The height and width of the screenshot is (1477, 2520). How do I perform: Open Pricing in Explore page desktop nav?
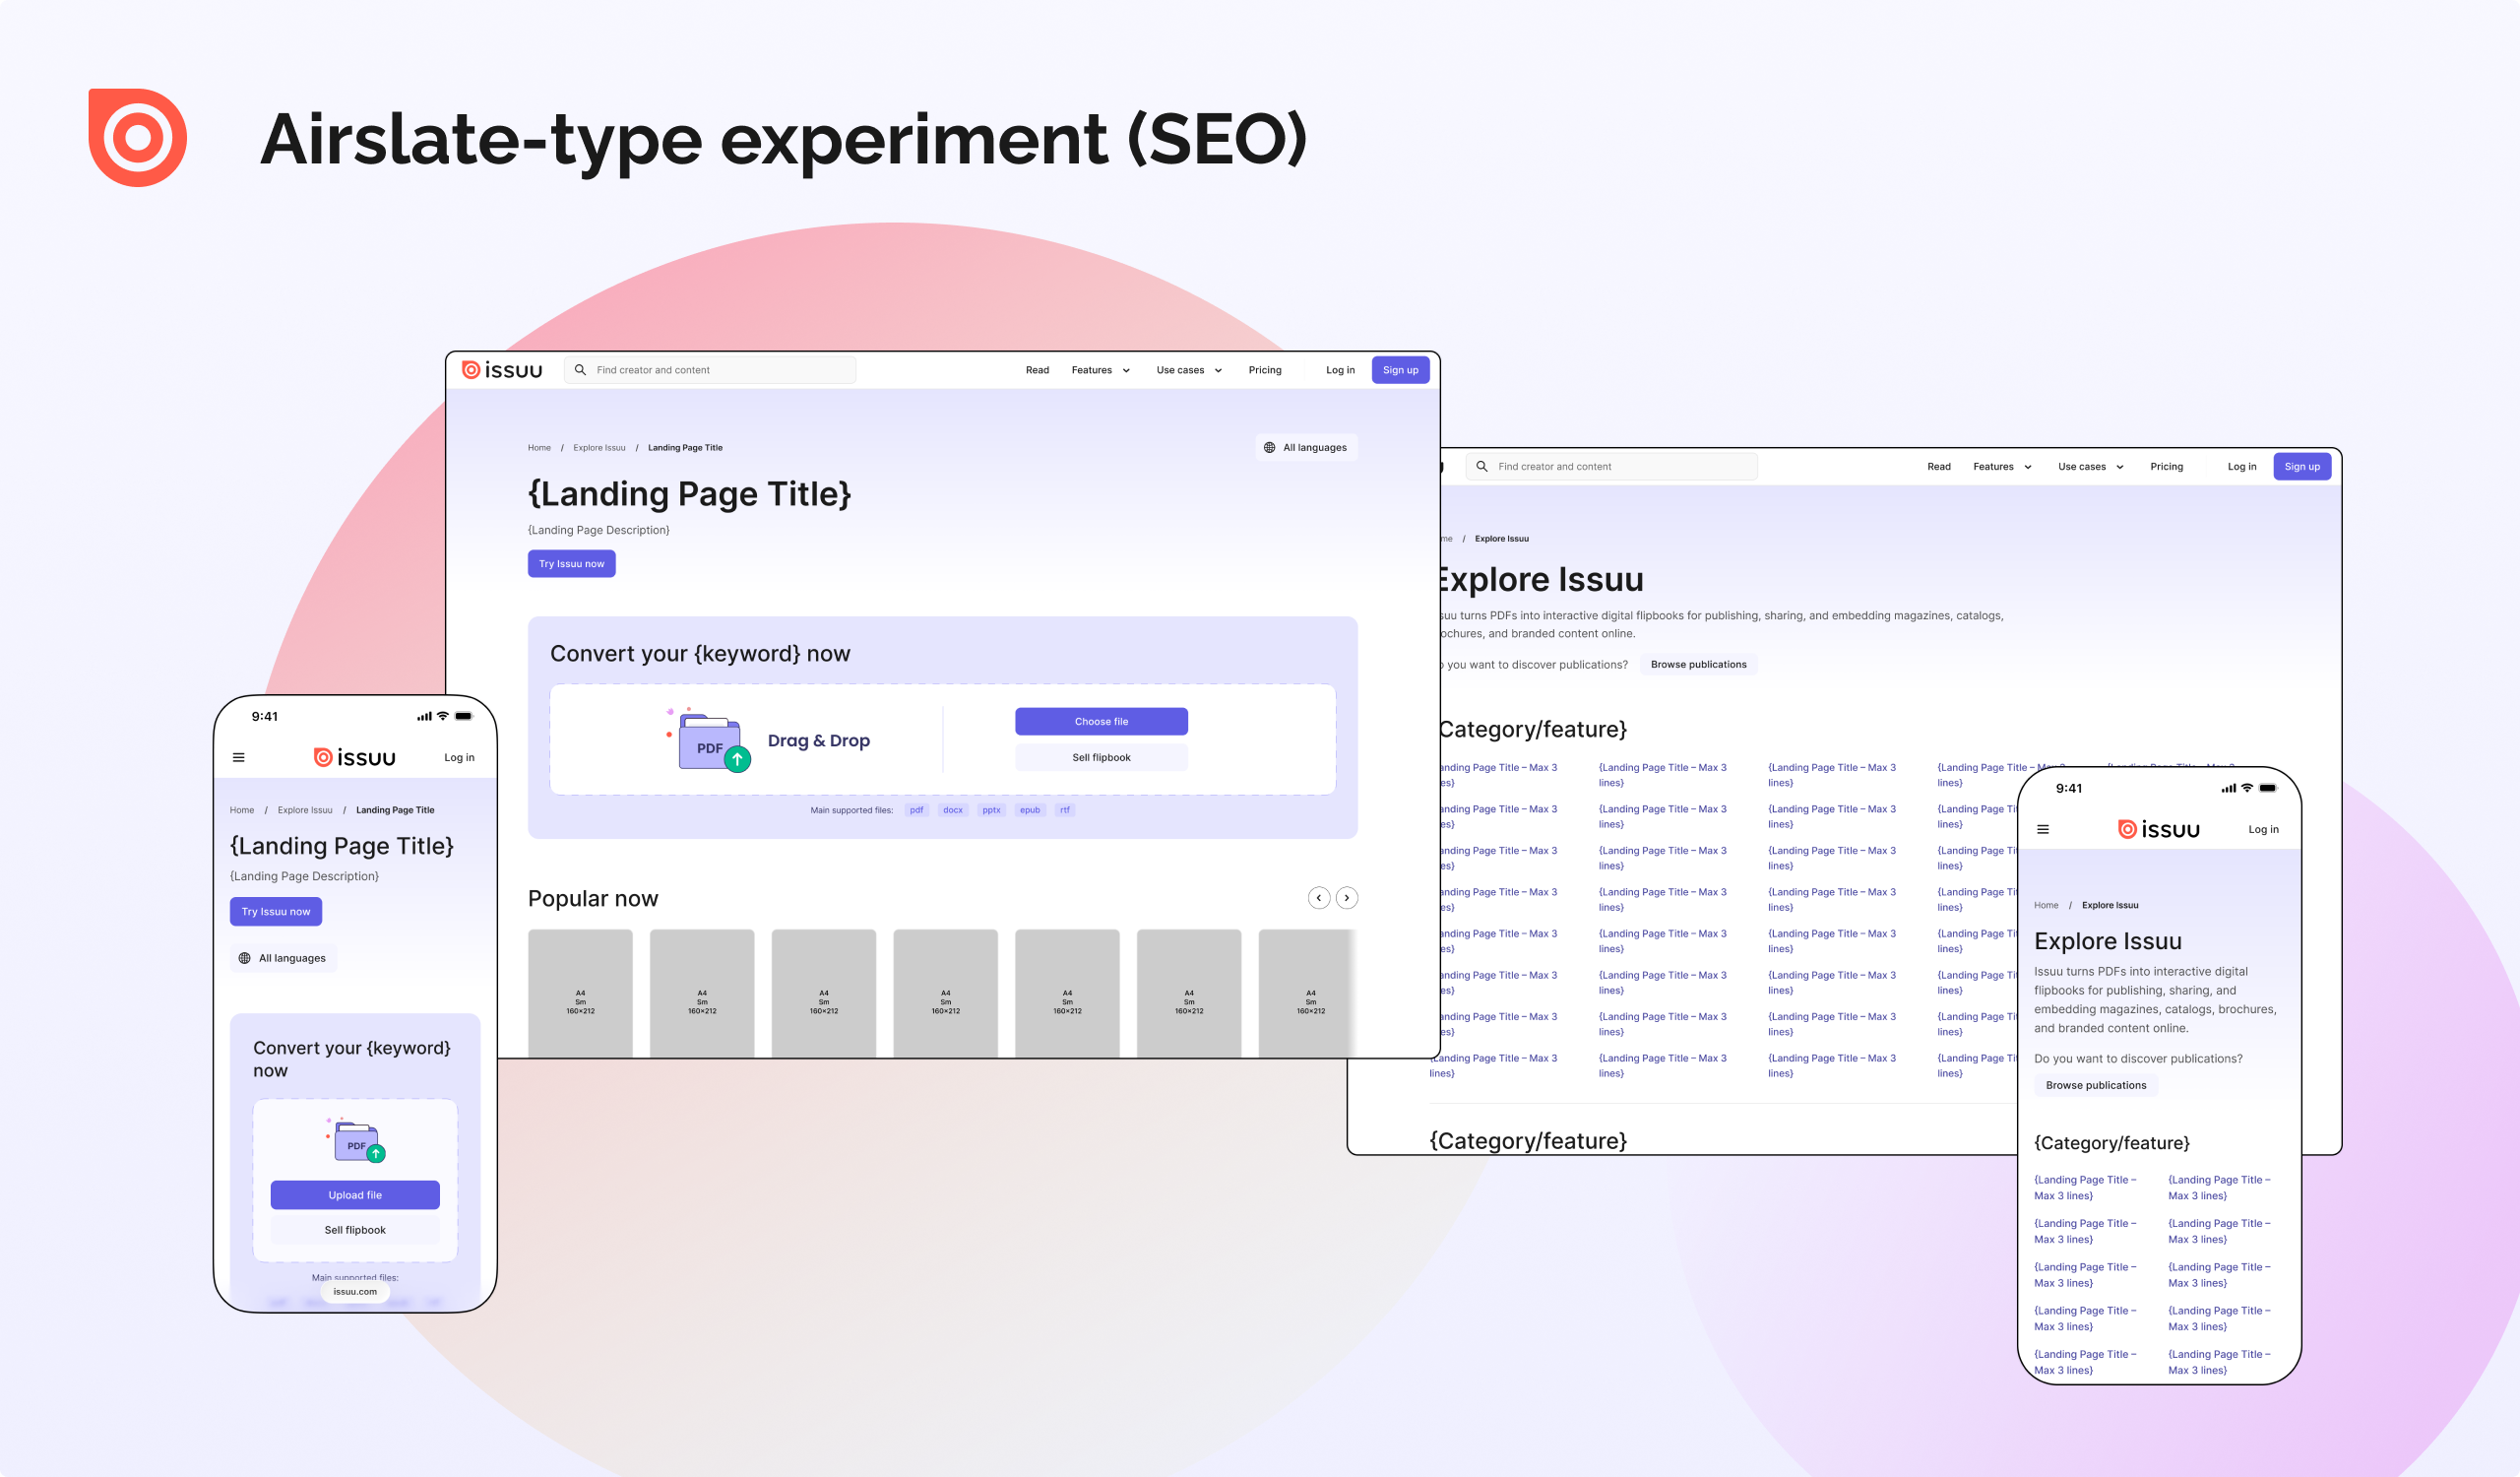[x=2167, y=466]
